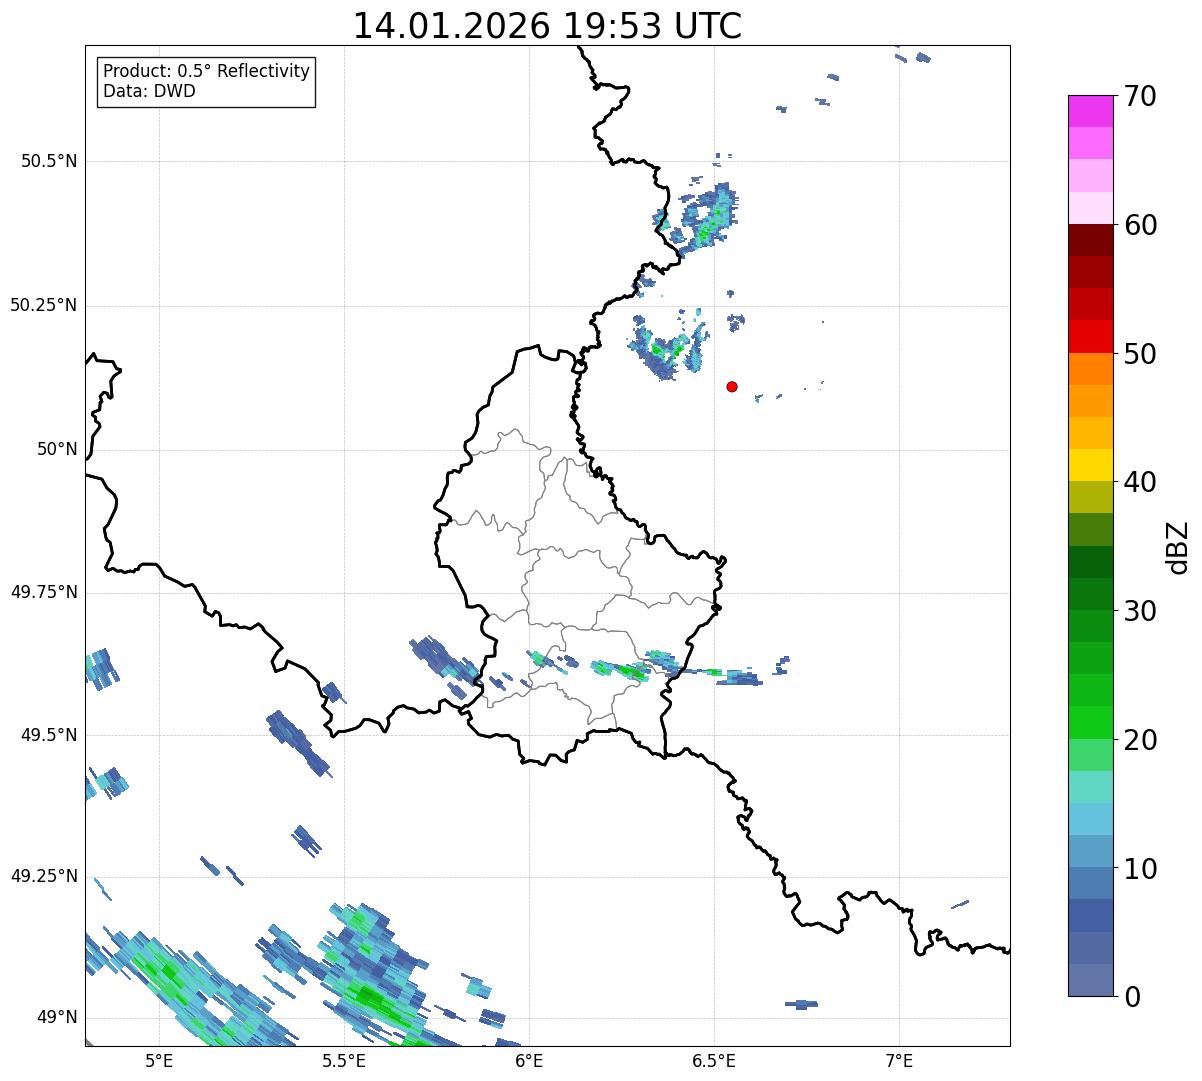Click the 49.25°N latitude label
1202x1081 pixels.
point(43,876)
